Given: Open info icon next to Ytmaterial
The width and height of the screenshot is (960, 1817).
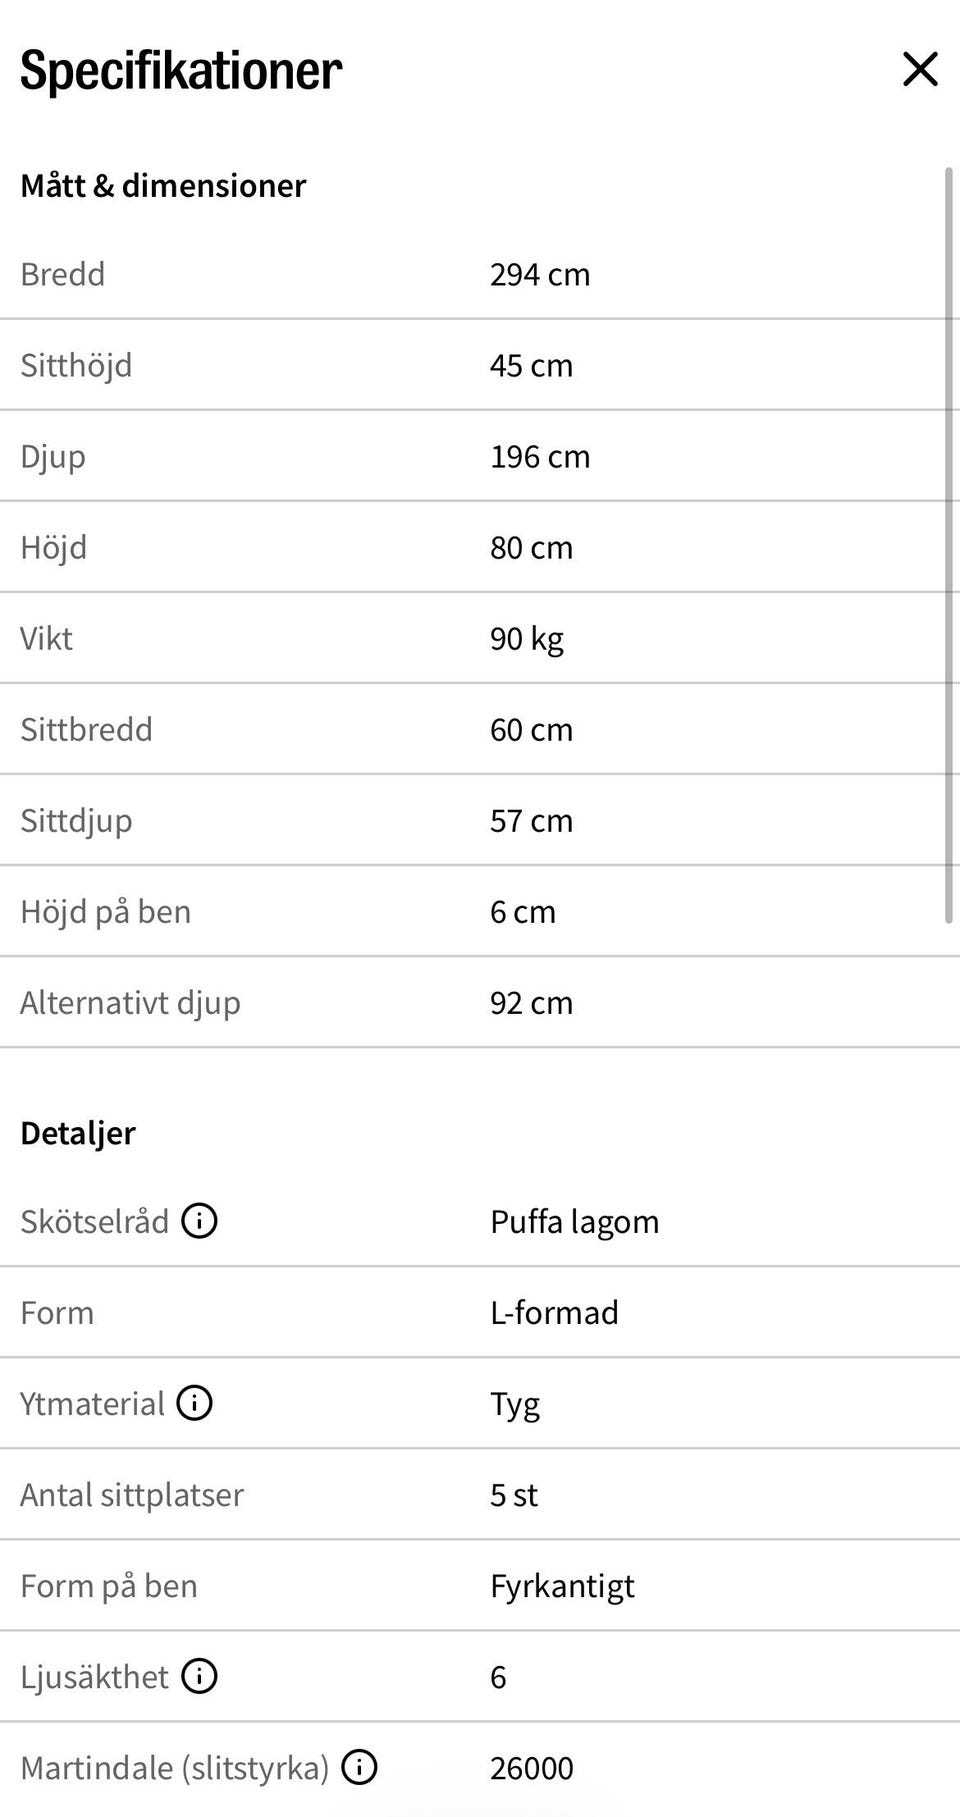Looking at the screenshot, I should coord(194,1402).
